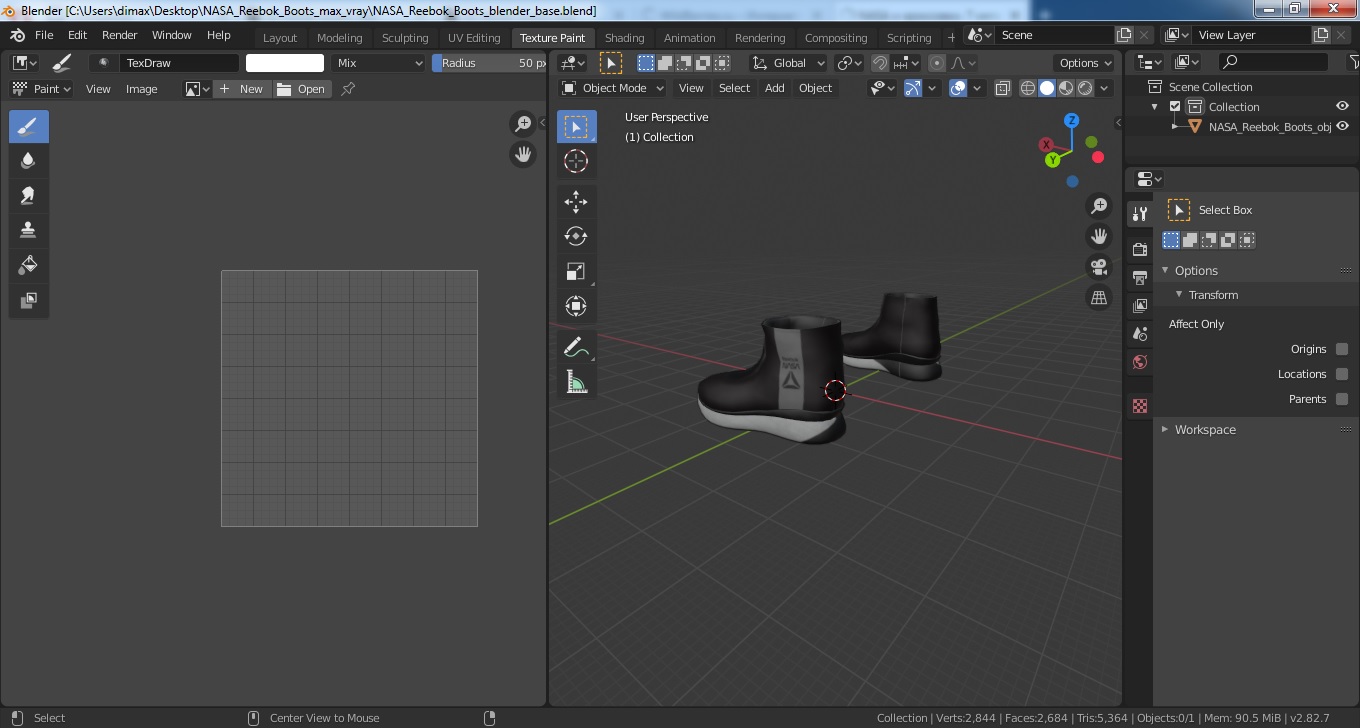The height and width of the screenshot is (728, 1360).
Task: Open the Scene properties tab
Action: pyautogui.click(x=1139, y=333)
